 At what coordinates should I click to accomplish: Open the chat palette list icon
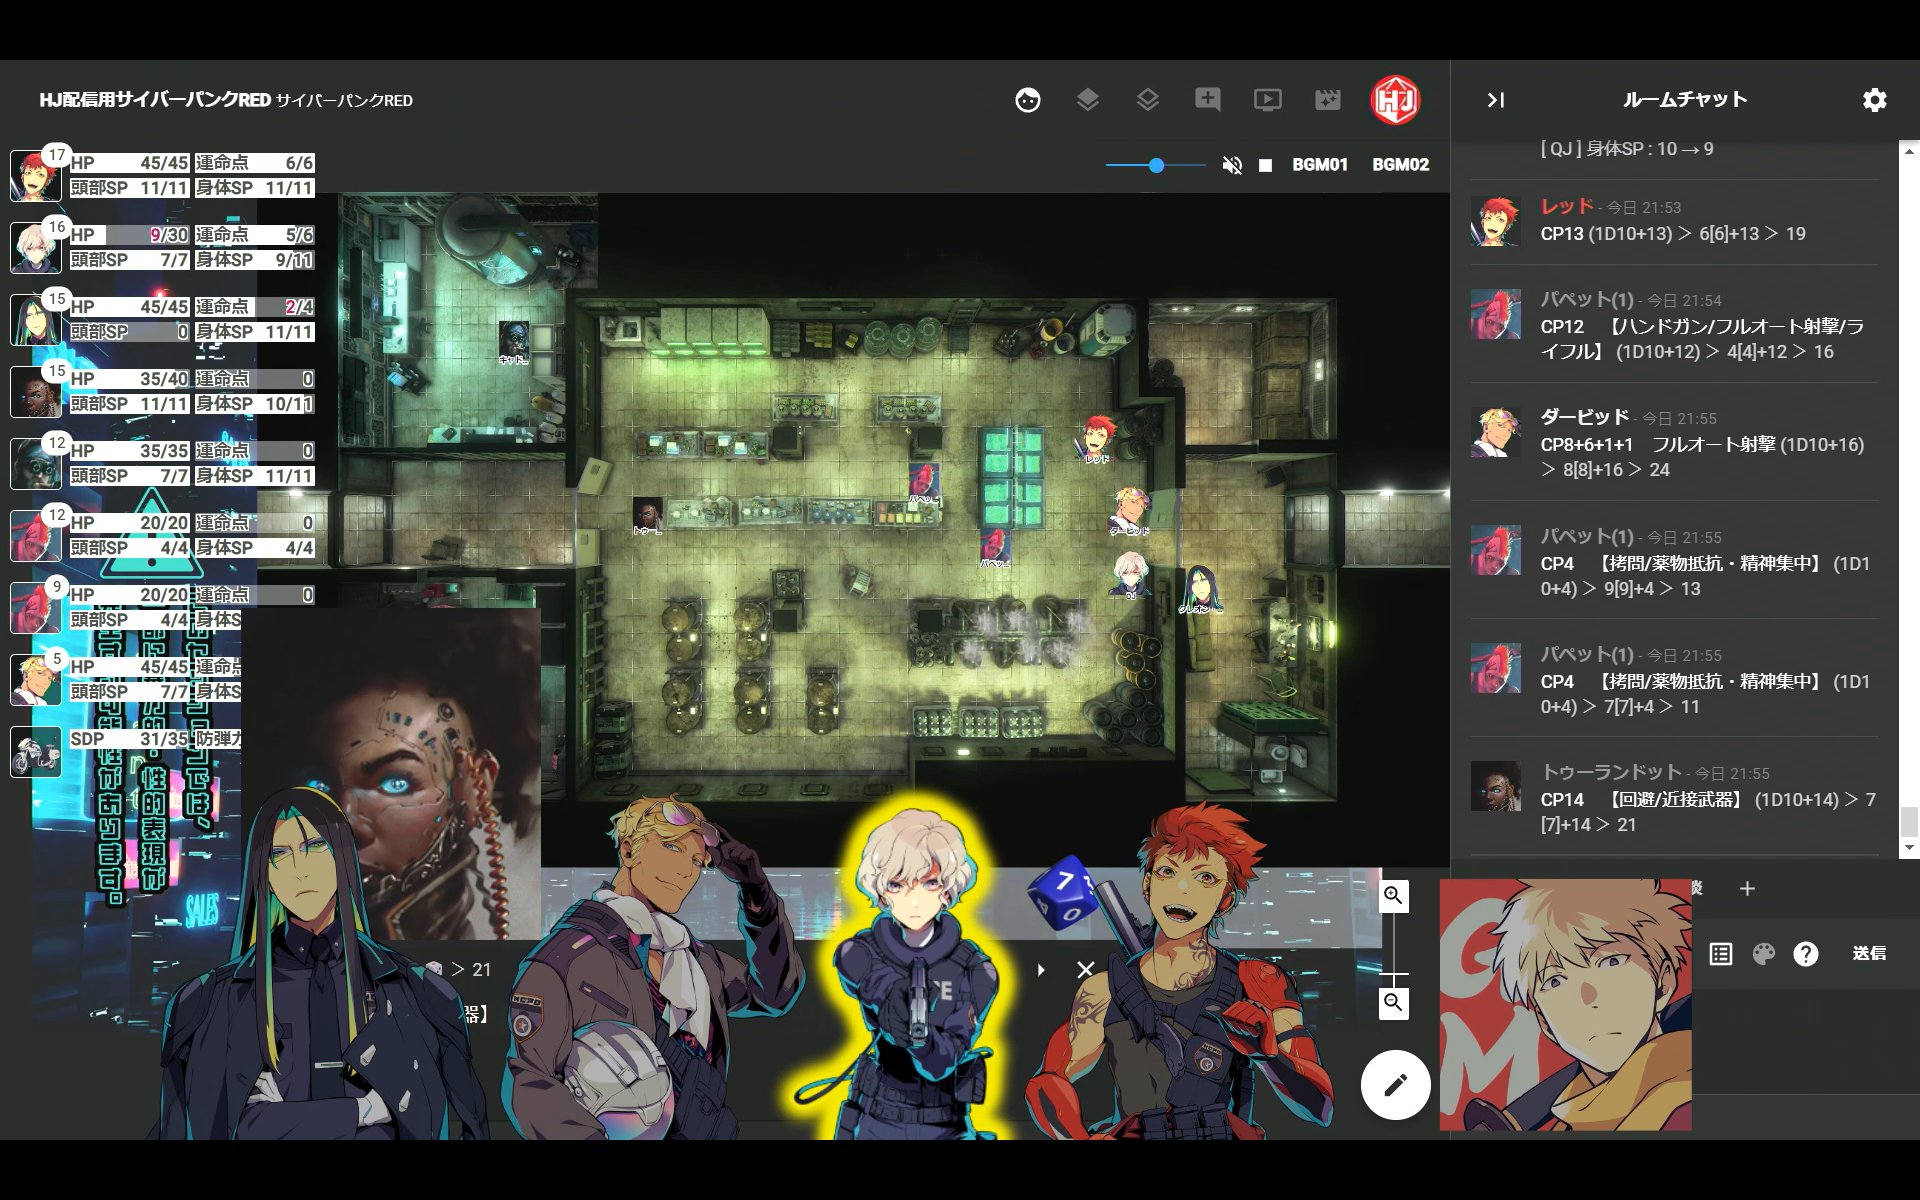click(1720, 954)
